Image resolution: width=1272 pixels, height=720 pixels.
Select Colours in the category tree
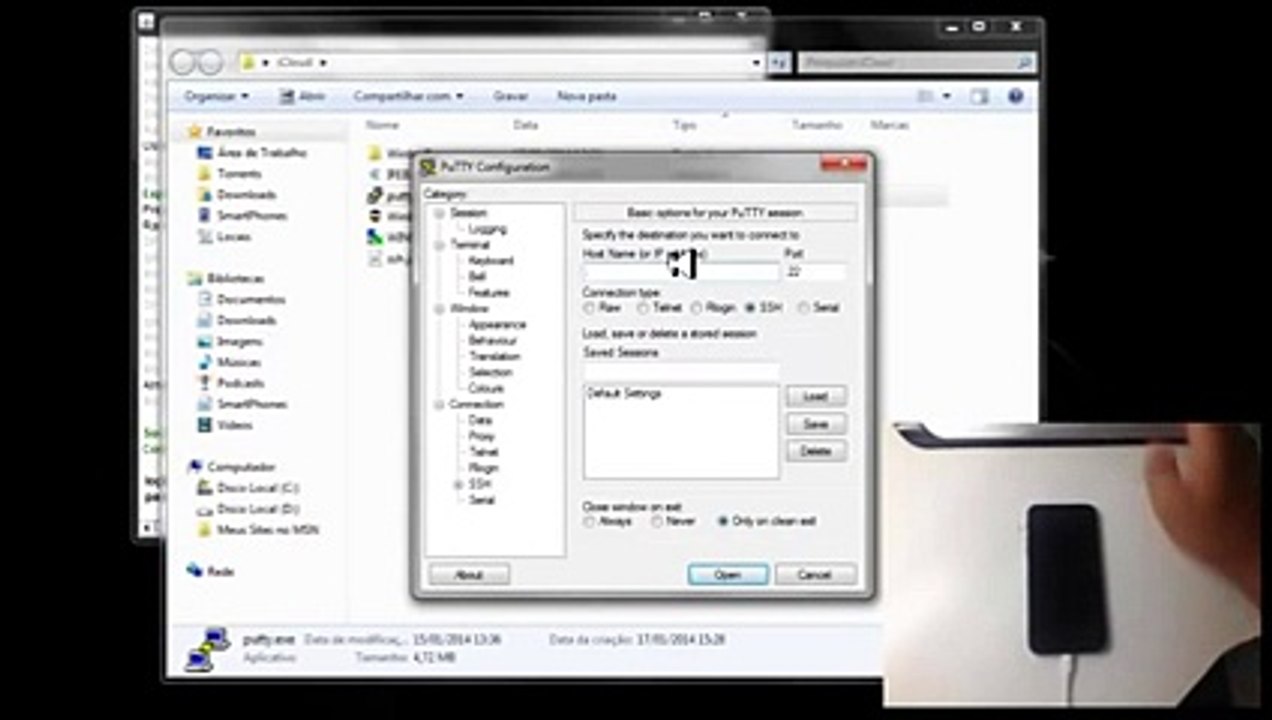(486, 388)
